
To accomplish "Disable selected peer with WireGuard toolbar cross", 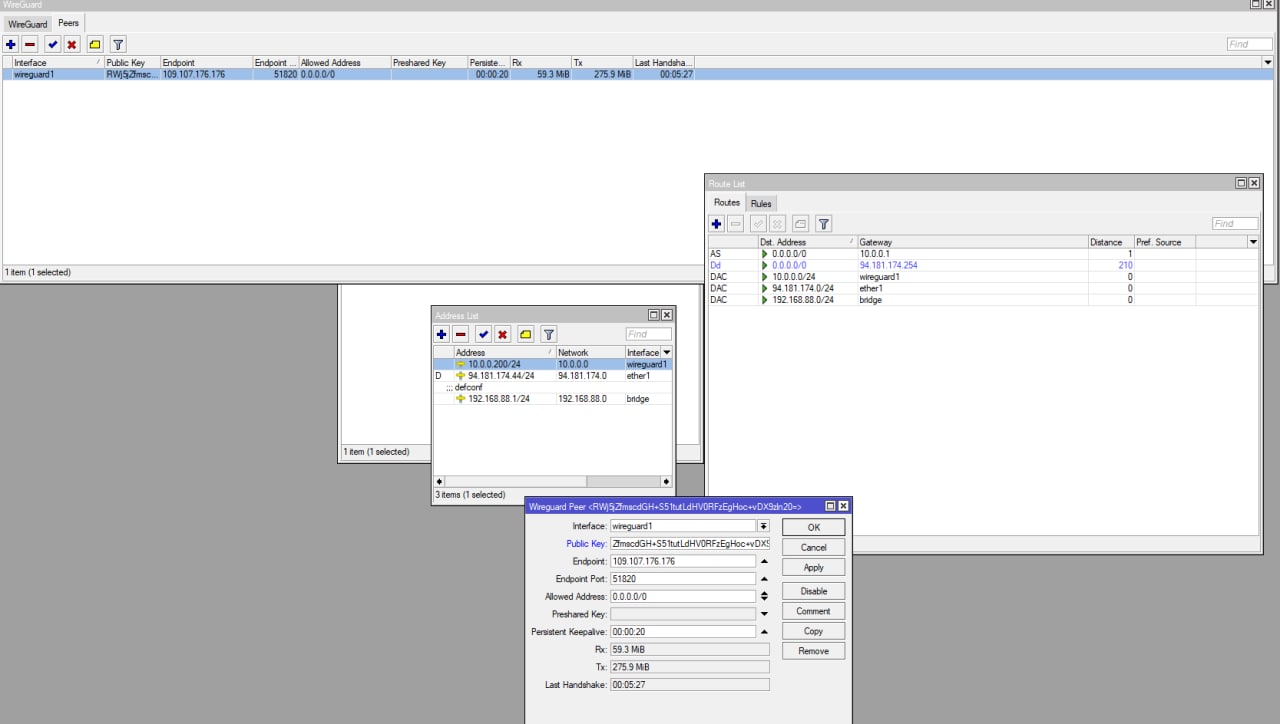I will 72,44.
